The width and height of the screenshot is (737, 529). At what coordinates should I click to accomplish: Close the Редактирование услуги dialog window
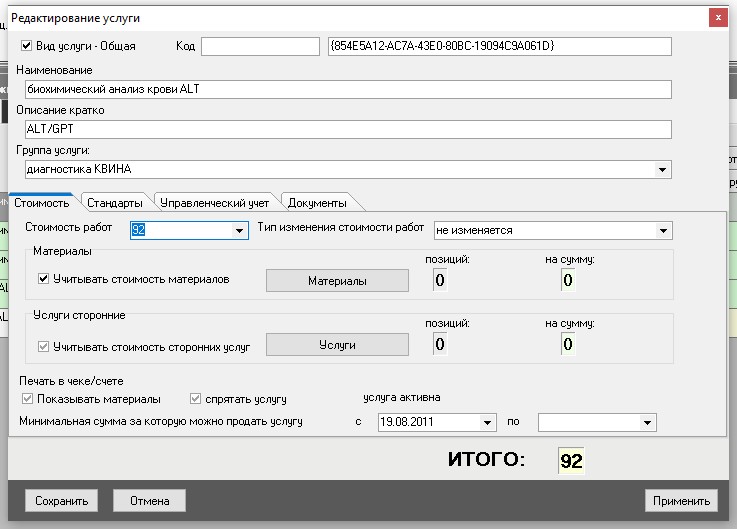tap(716, 17)
